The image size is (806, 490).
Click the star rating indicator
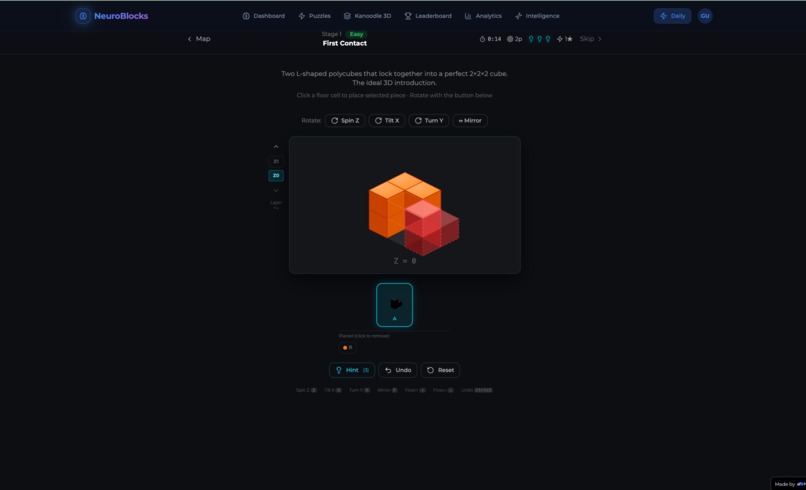click(564, 39)
